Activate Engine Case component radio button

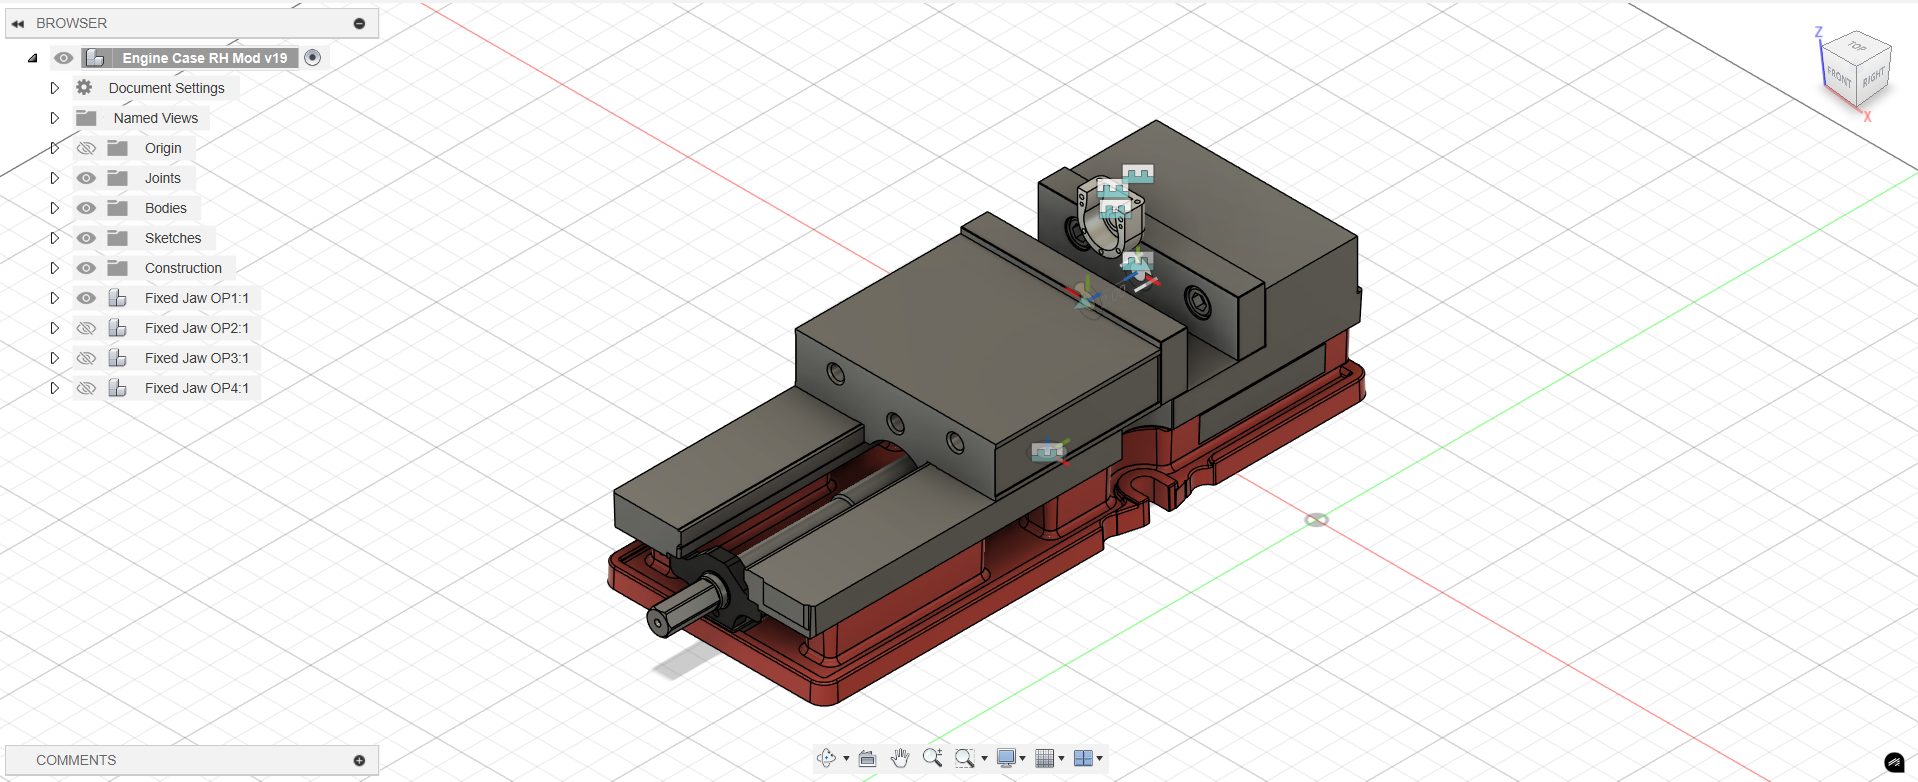pyautogui.click(x=313, y=58)
